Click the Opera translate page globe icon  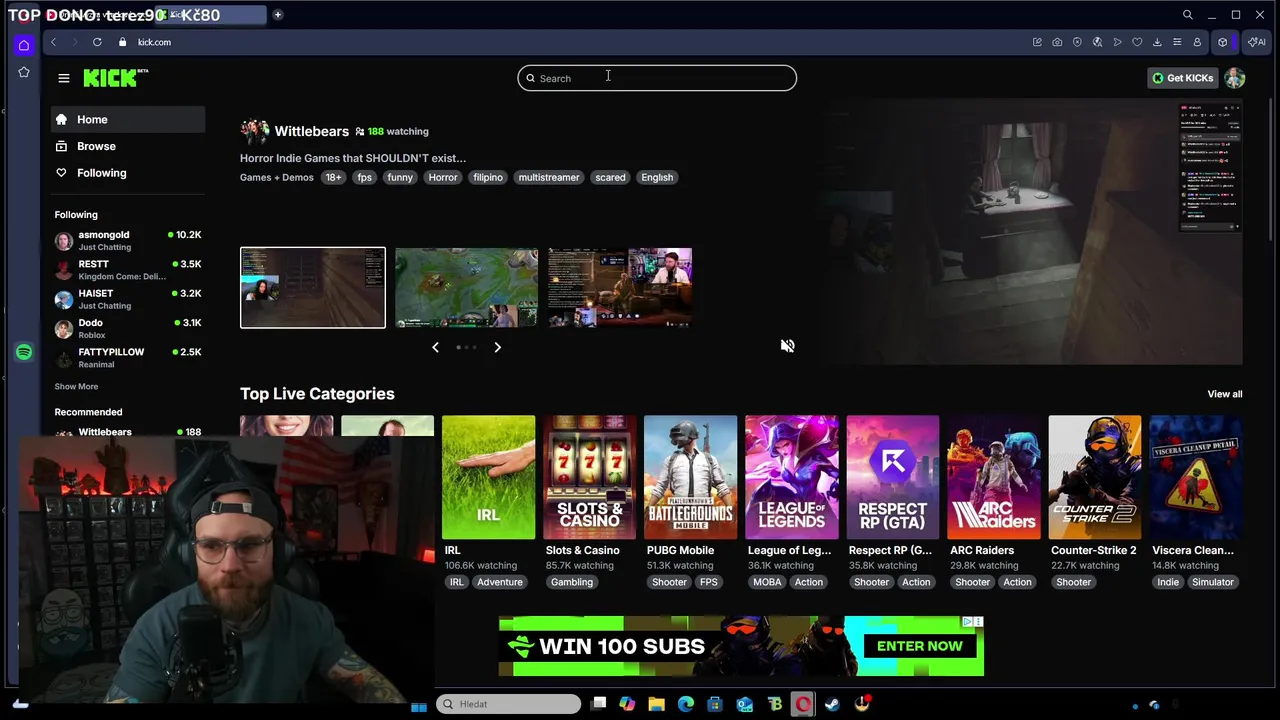click(x=1097, y=42)
